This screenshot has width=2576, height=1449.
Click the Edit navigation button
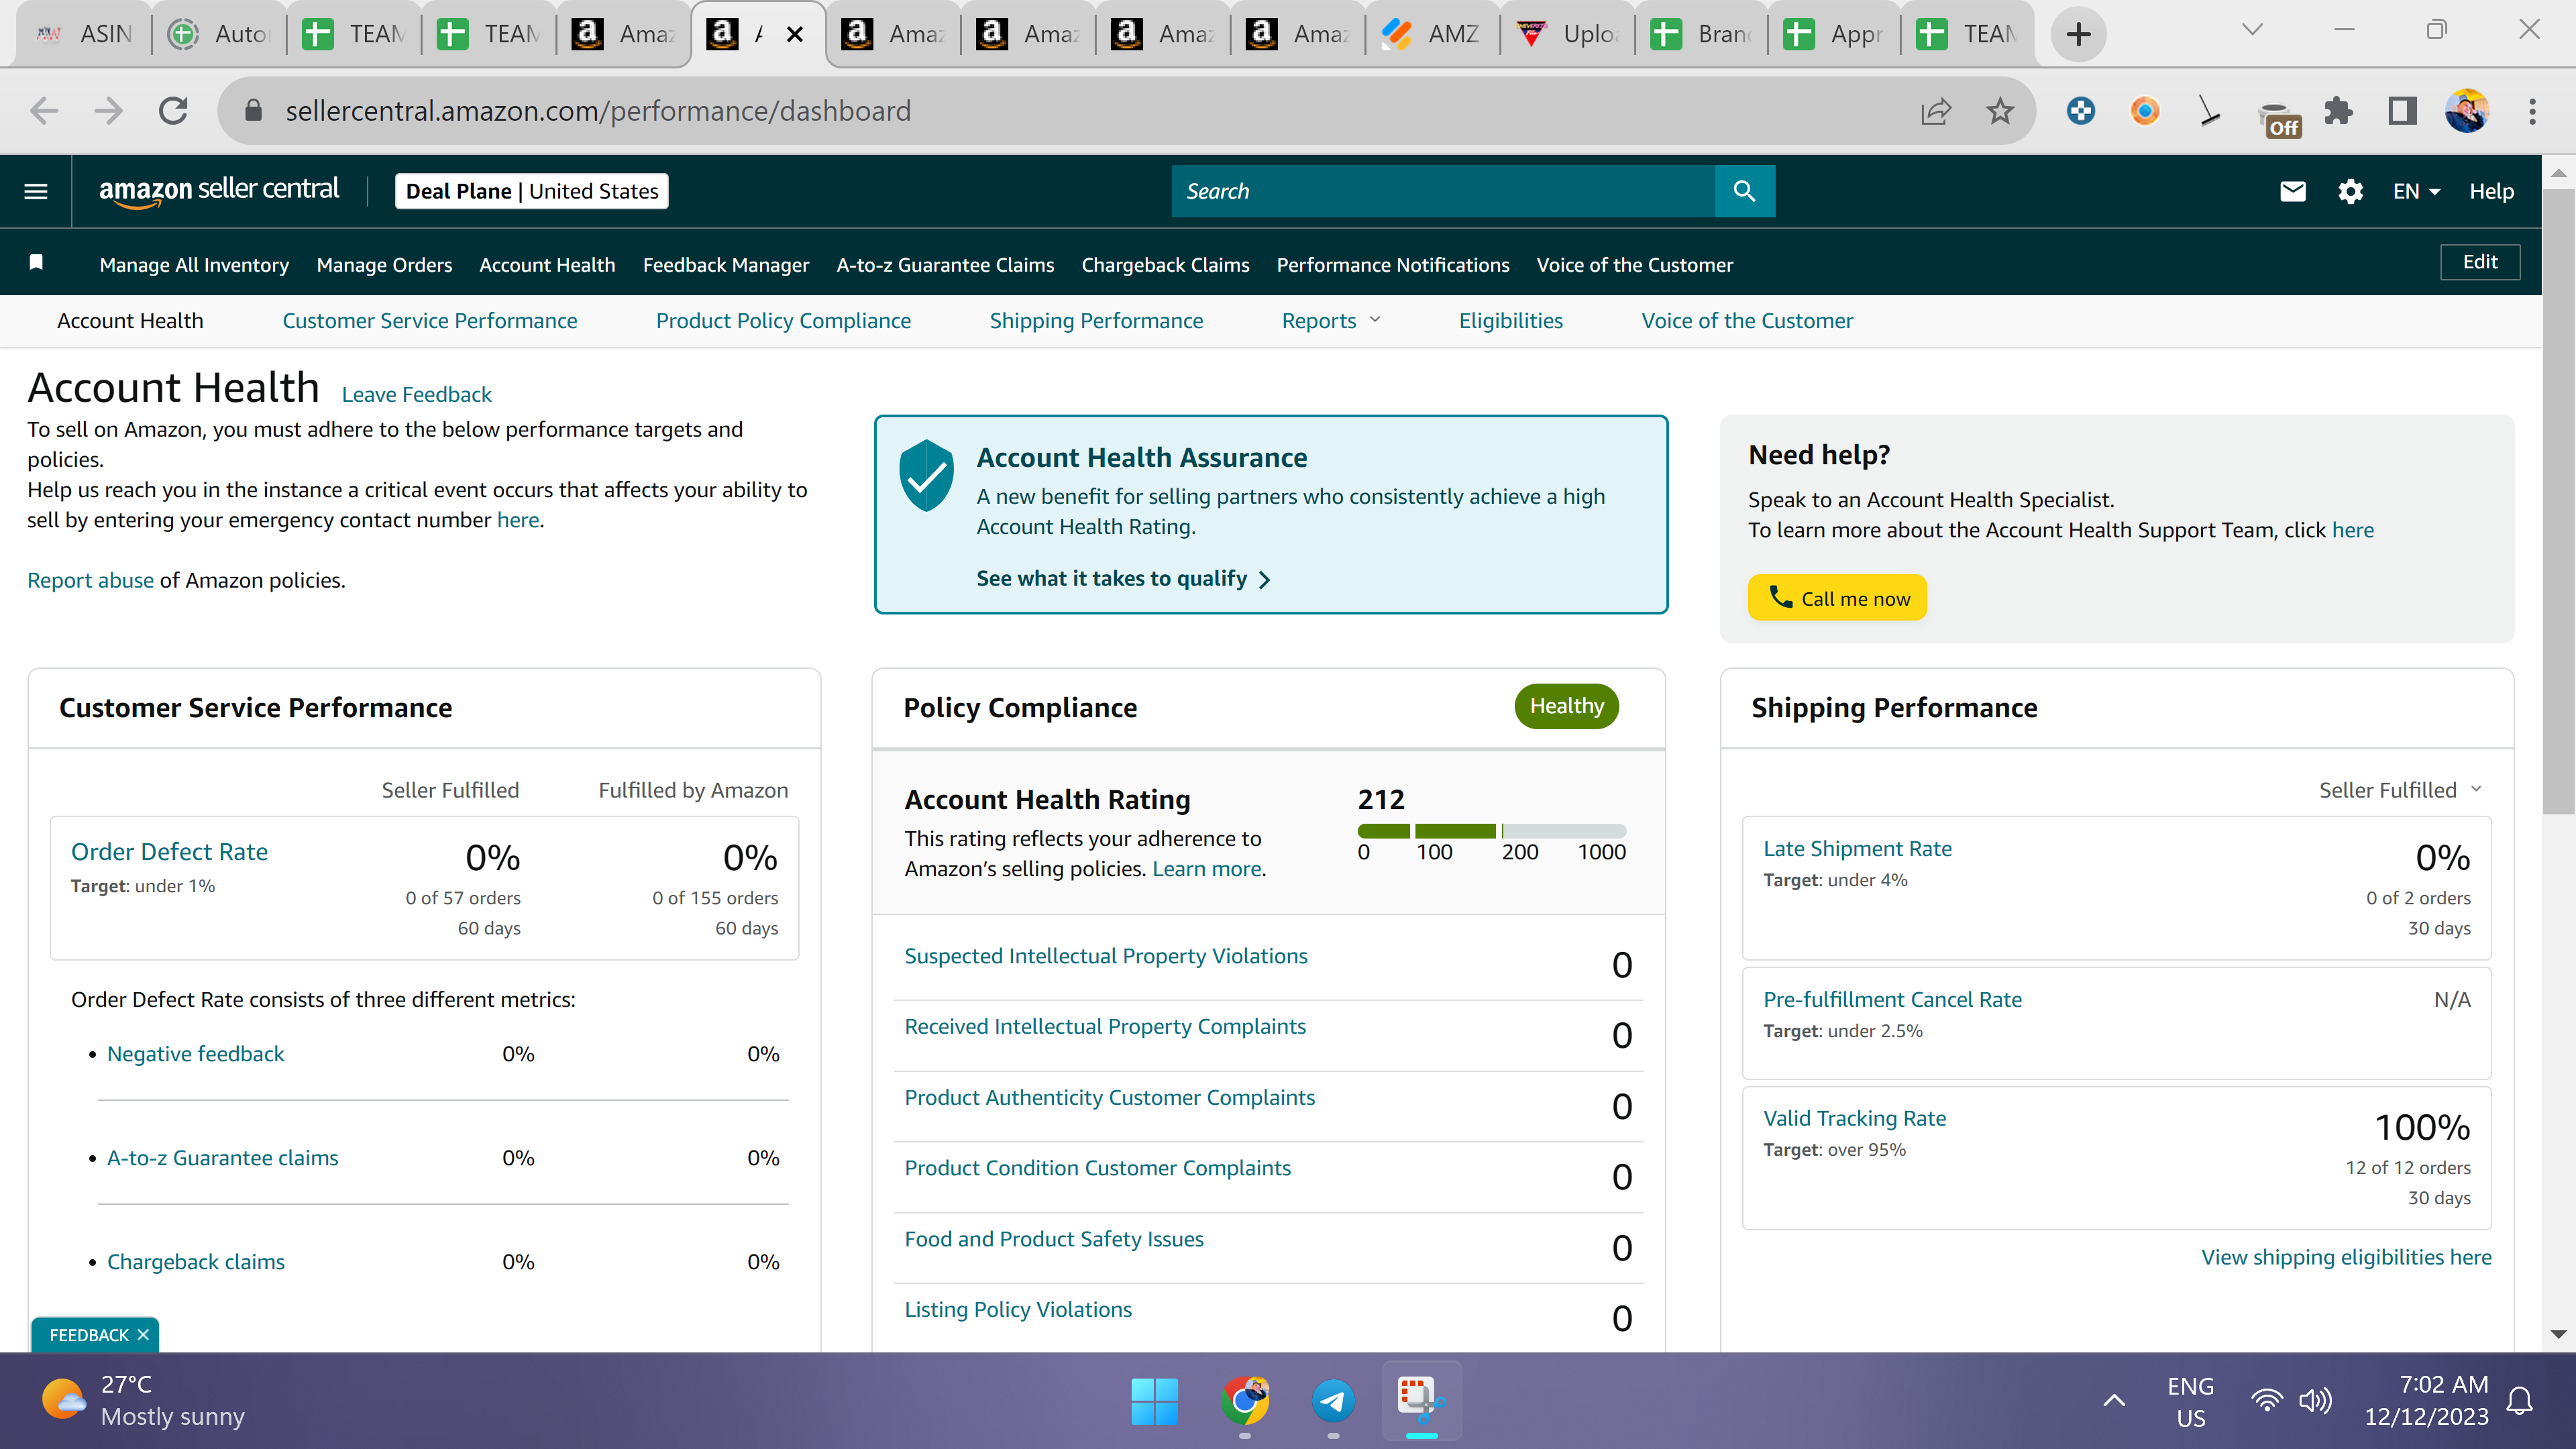(2480, 262)
